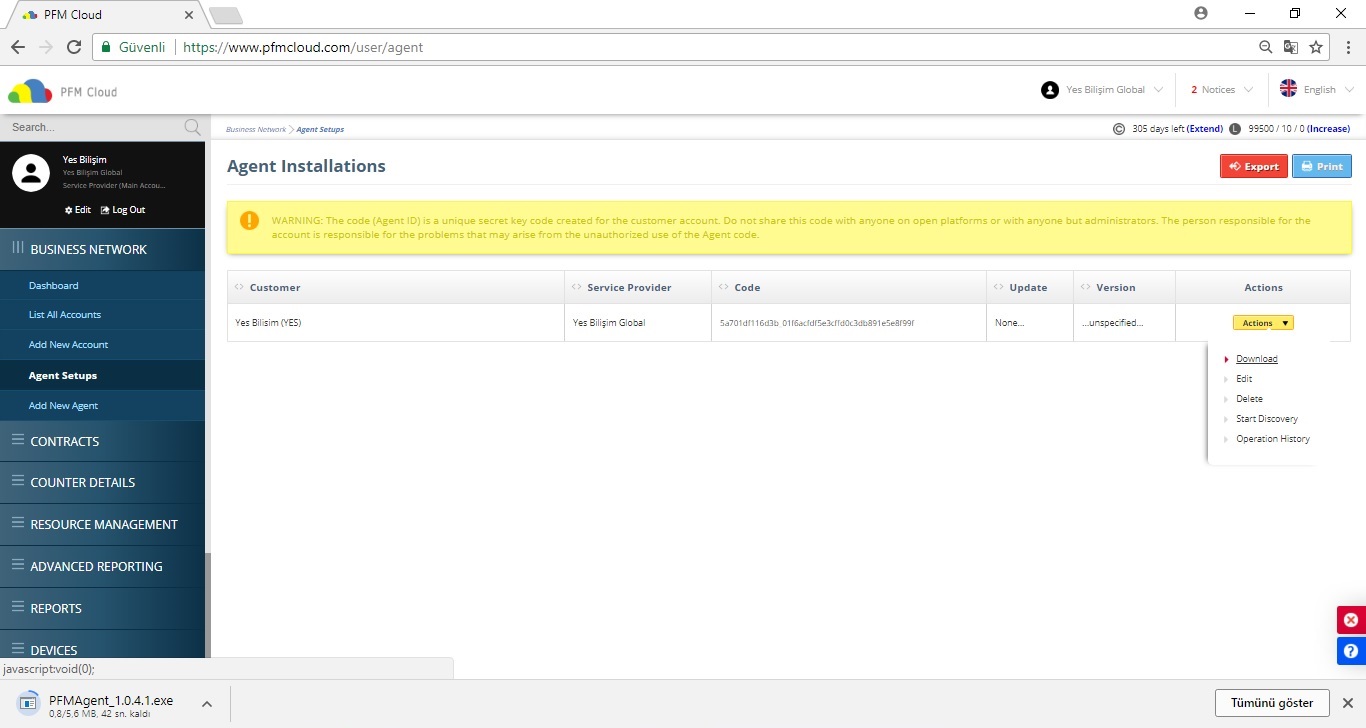Open the yellow Actions dropdown
Viewport: 1366px width, 728px height.
point(1263,323)
